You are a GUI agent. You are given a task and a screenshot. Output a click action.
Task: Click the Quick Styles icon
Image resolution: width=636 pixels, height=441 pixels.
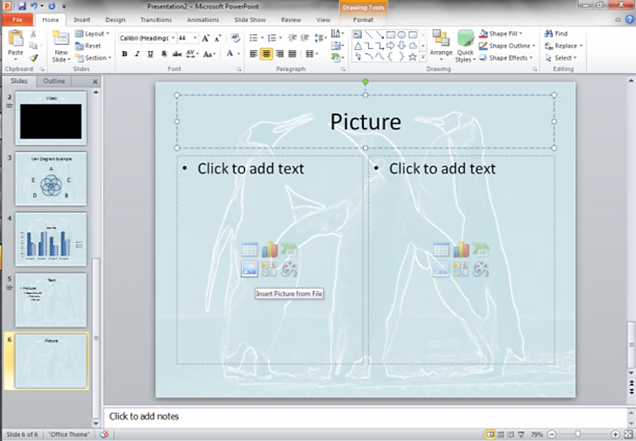465,44
